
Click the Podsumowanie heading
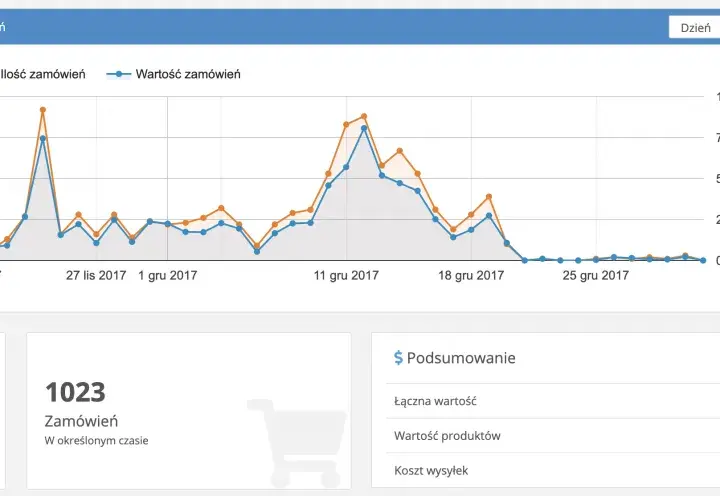[x=461, y=358]
